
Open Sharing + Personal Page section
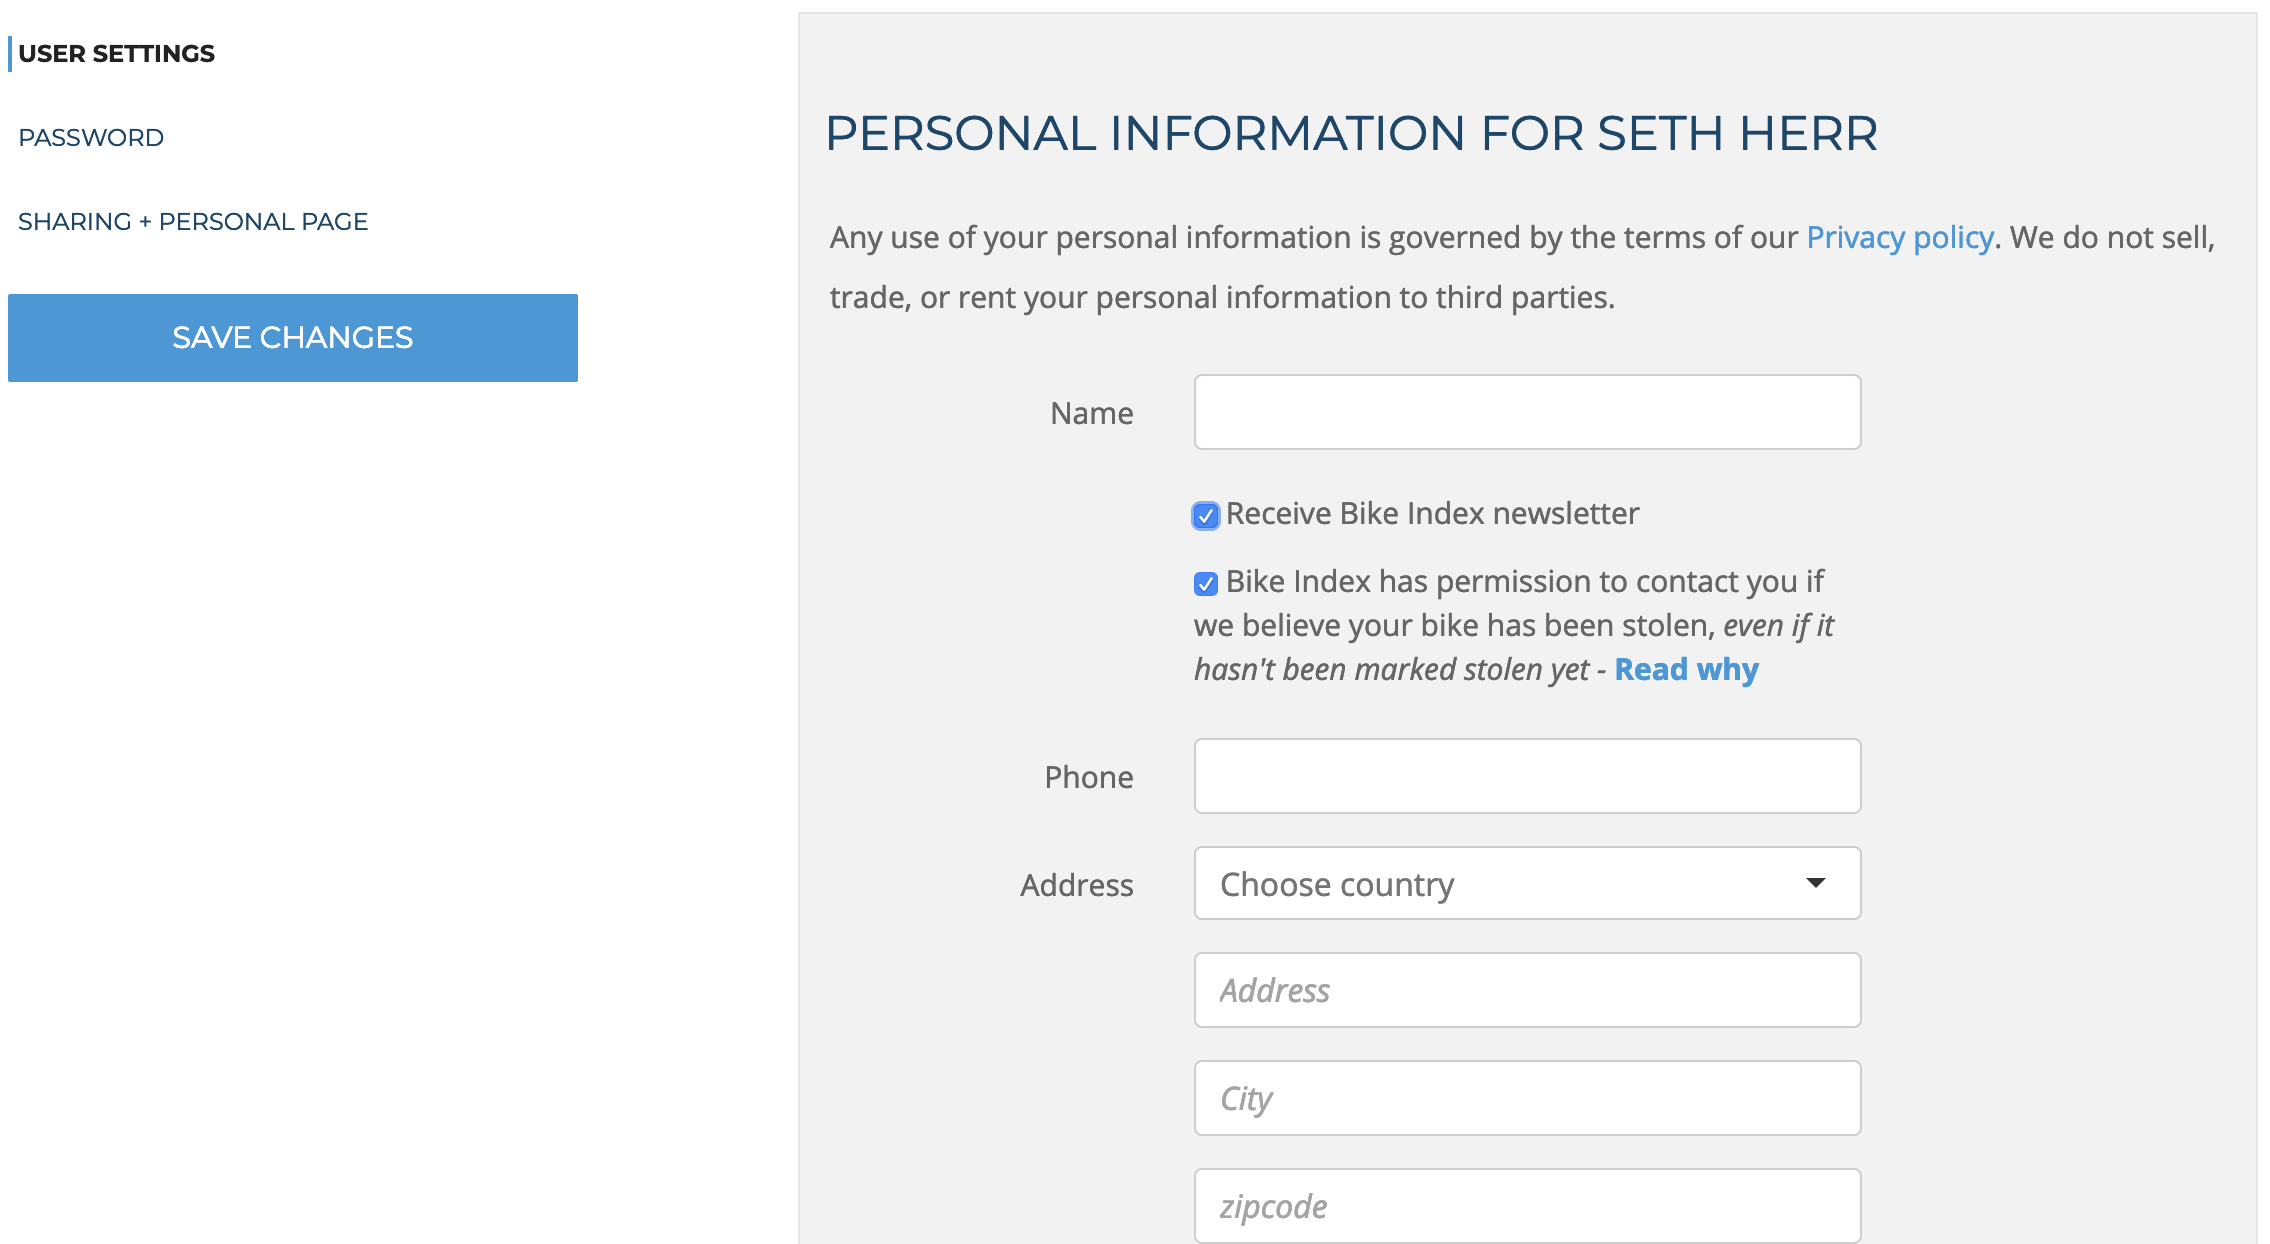193,222
